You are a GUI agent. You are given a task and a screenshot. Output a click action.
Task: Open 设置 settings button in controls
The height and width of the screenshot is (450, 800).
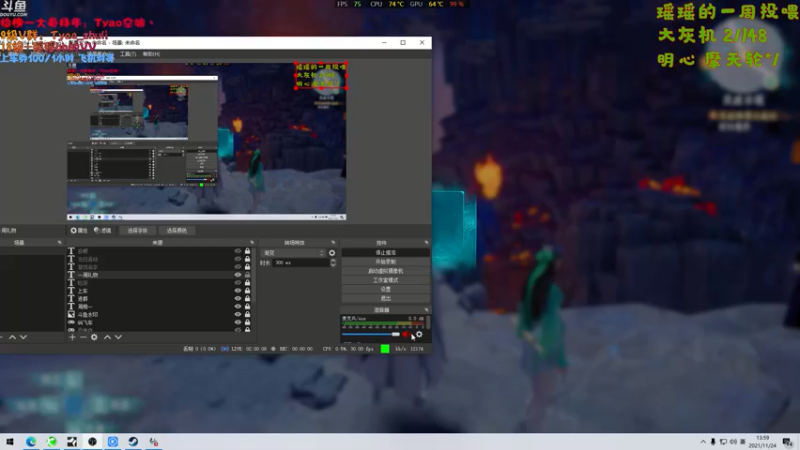(386, 289)
